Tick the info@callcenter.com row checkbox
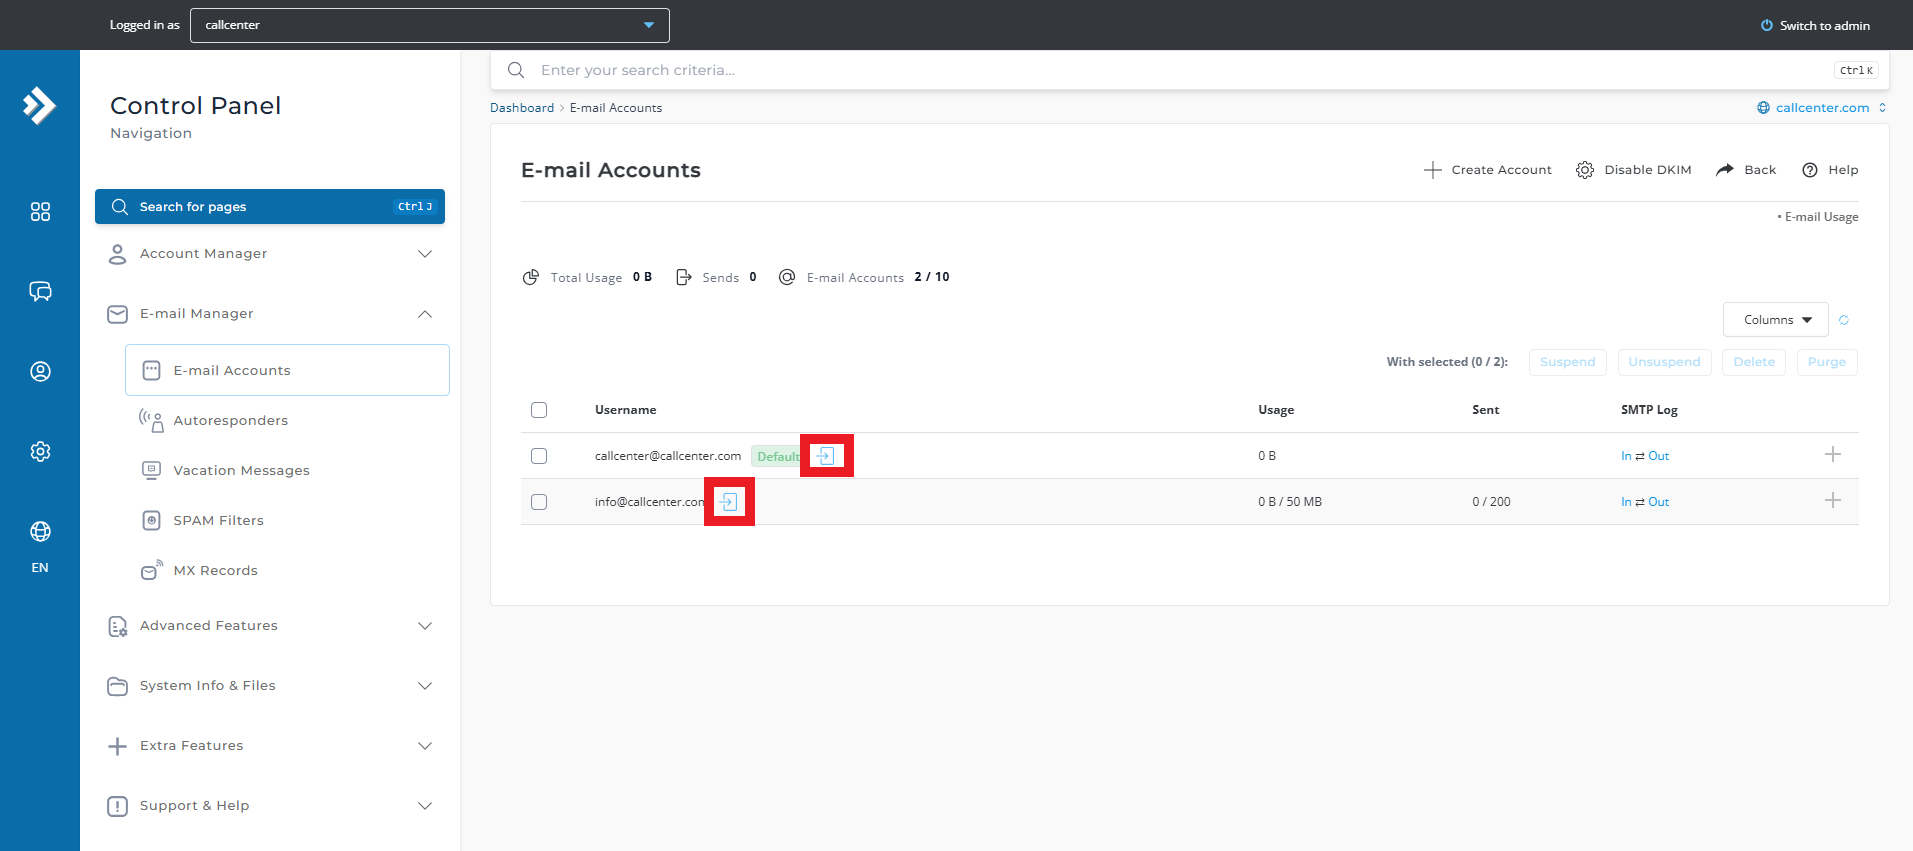Viewport: 1913px width, 851px height. (539, 502)
